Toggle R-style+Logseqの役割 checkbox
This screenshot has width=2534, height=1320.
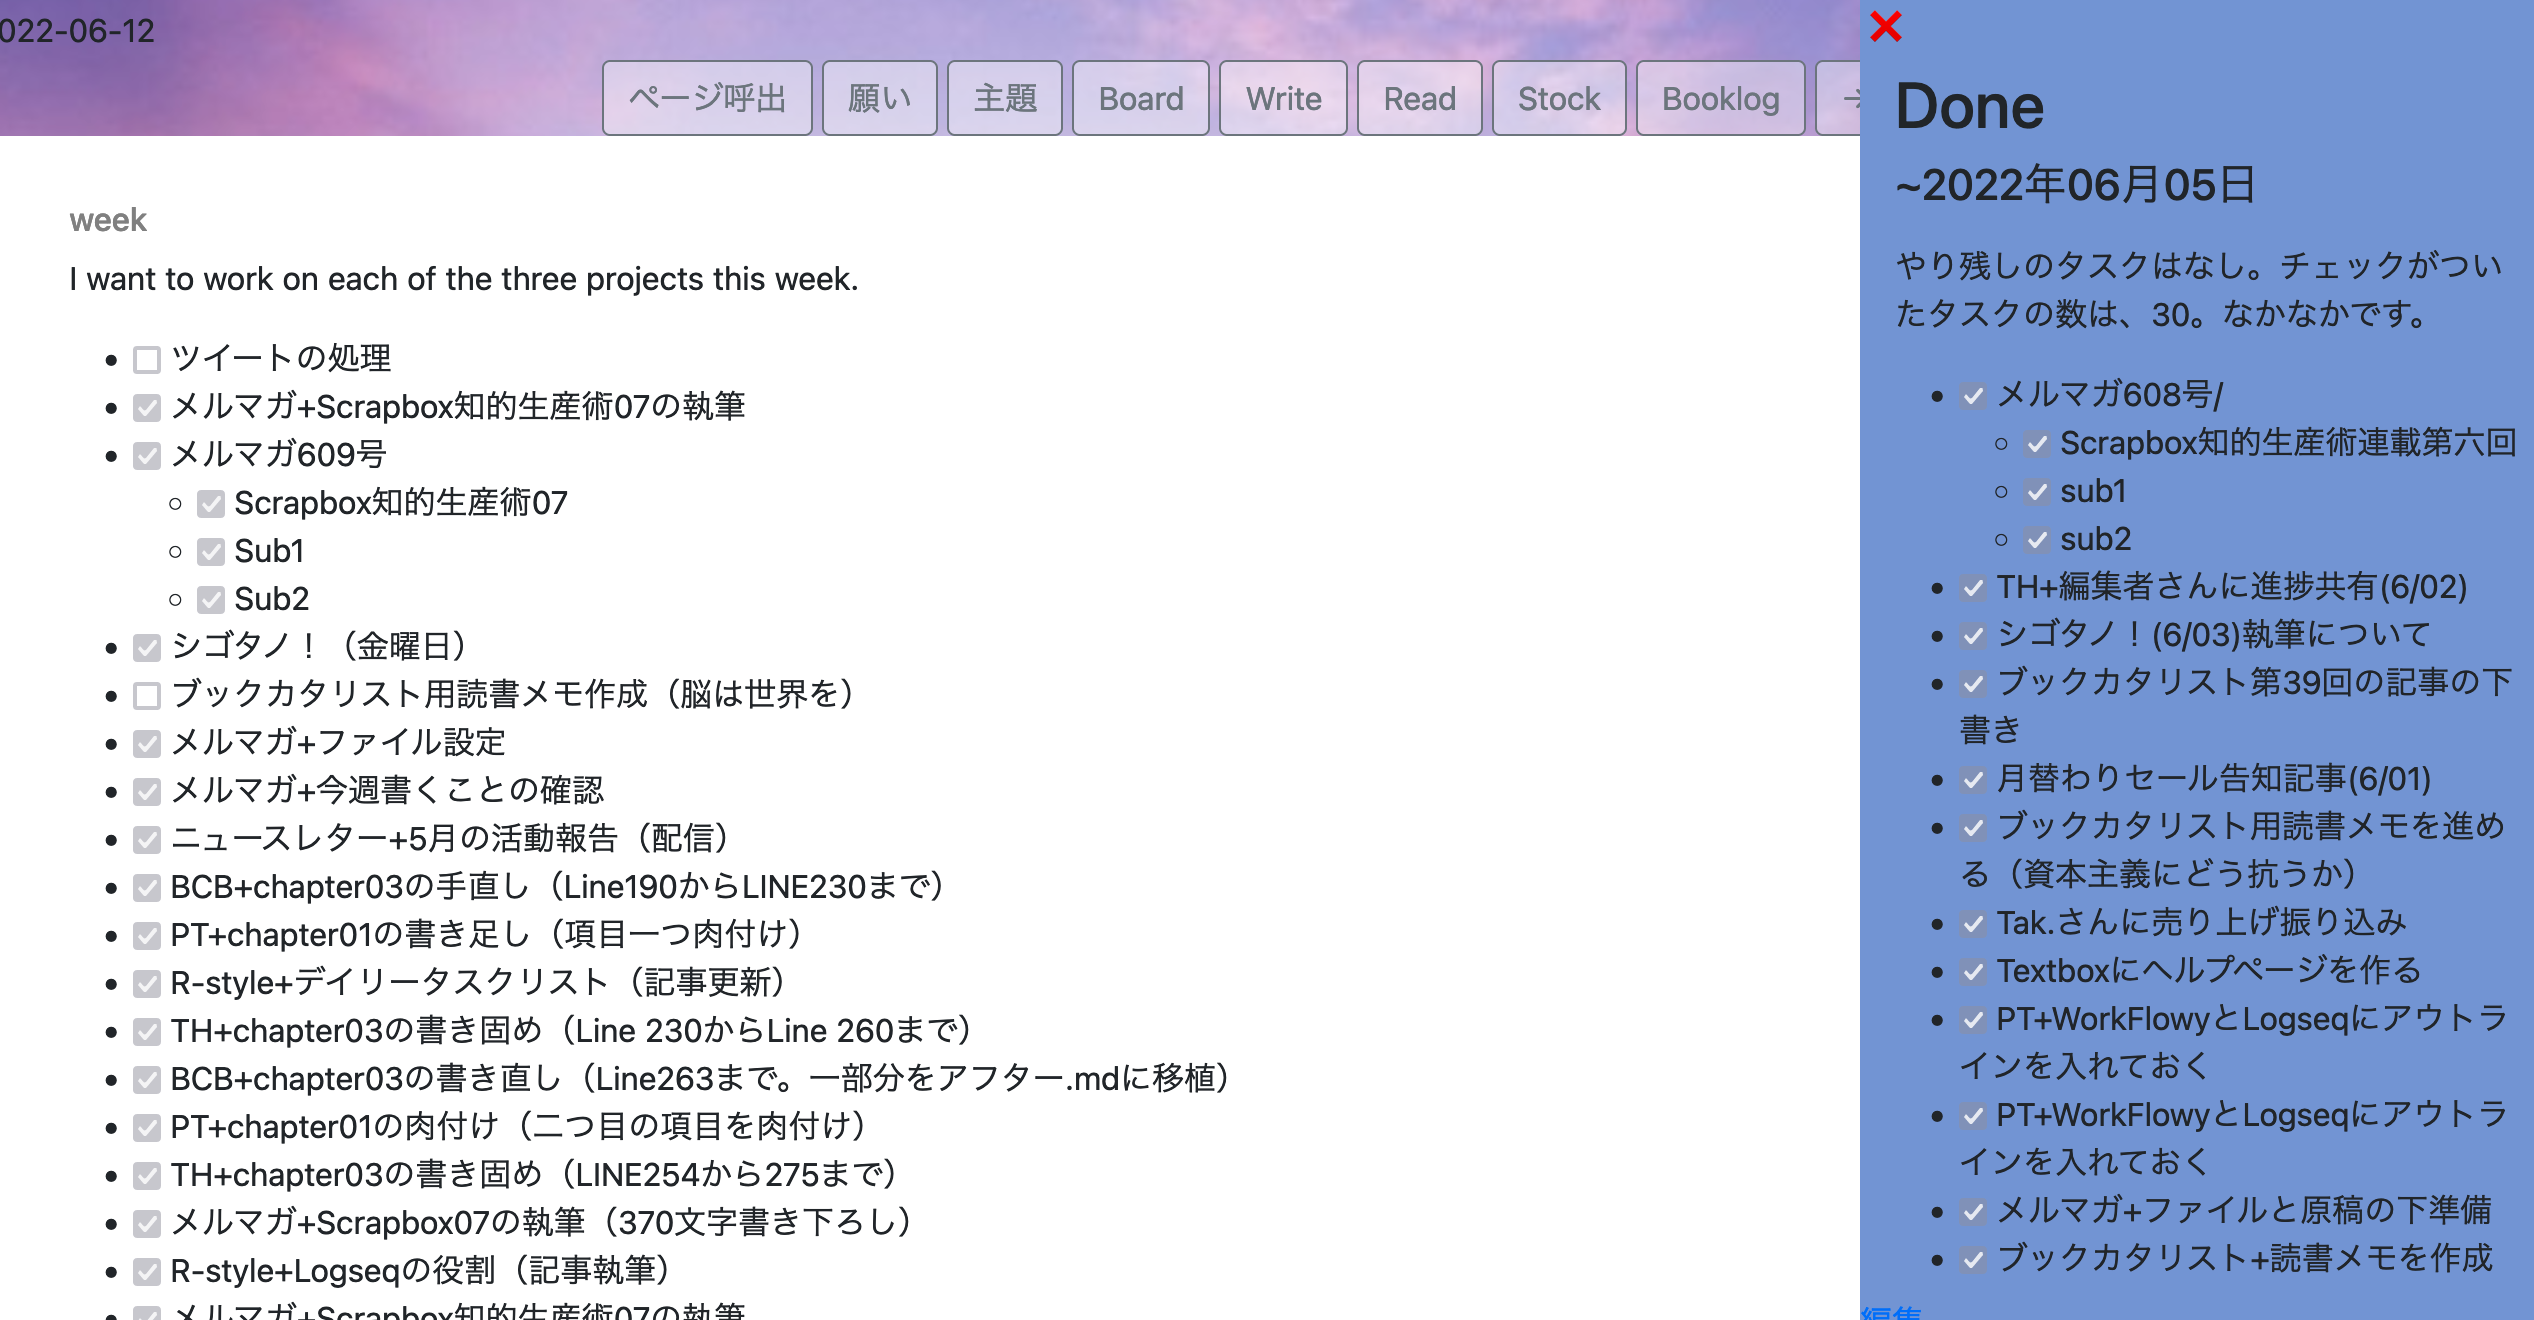click(x=147, y=1271)
